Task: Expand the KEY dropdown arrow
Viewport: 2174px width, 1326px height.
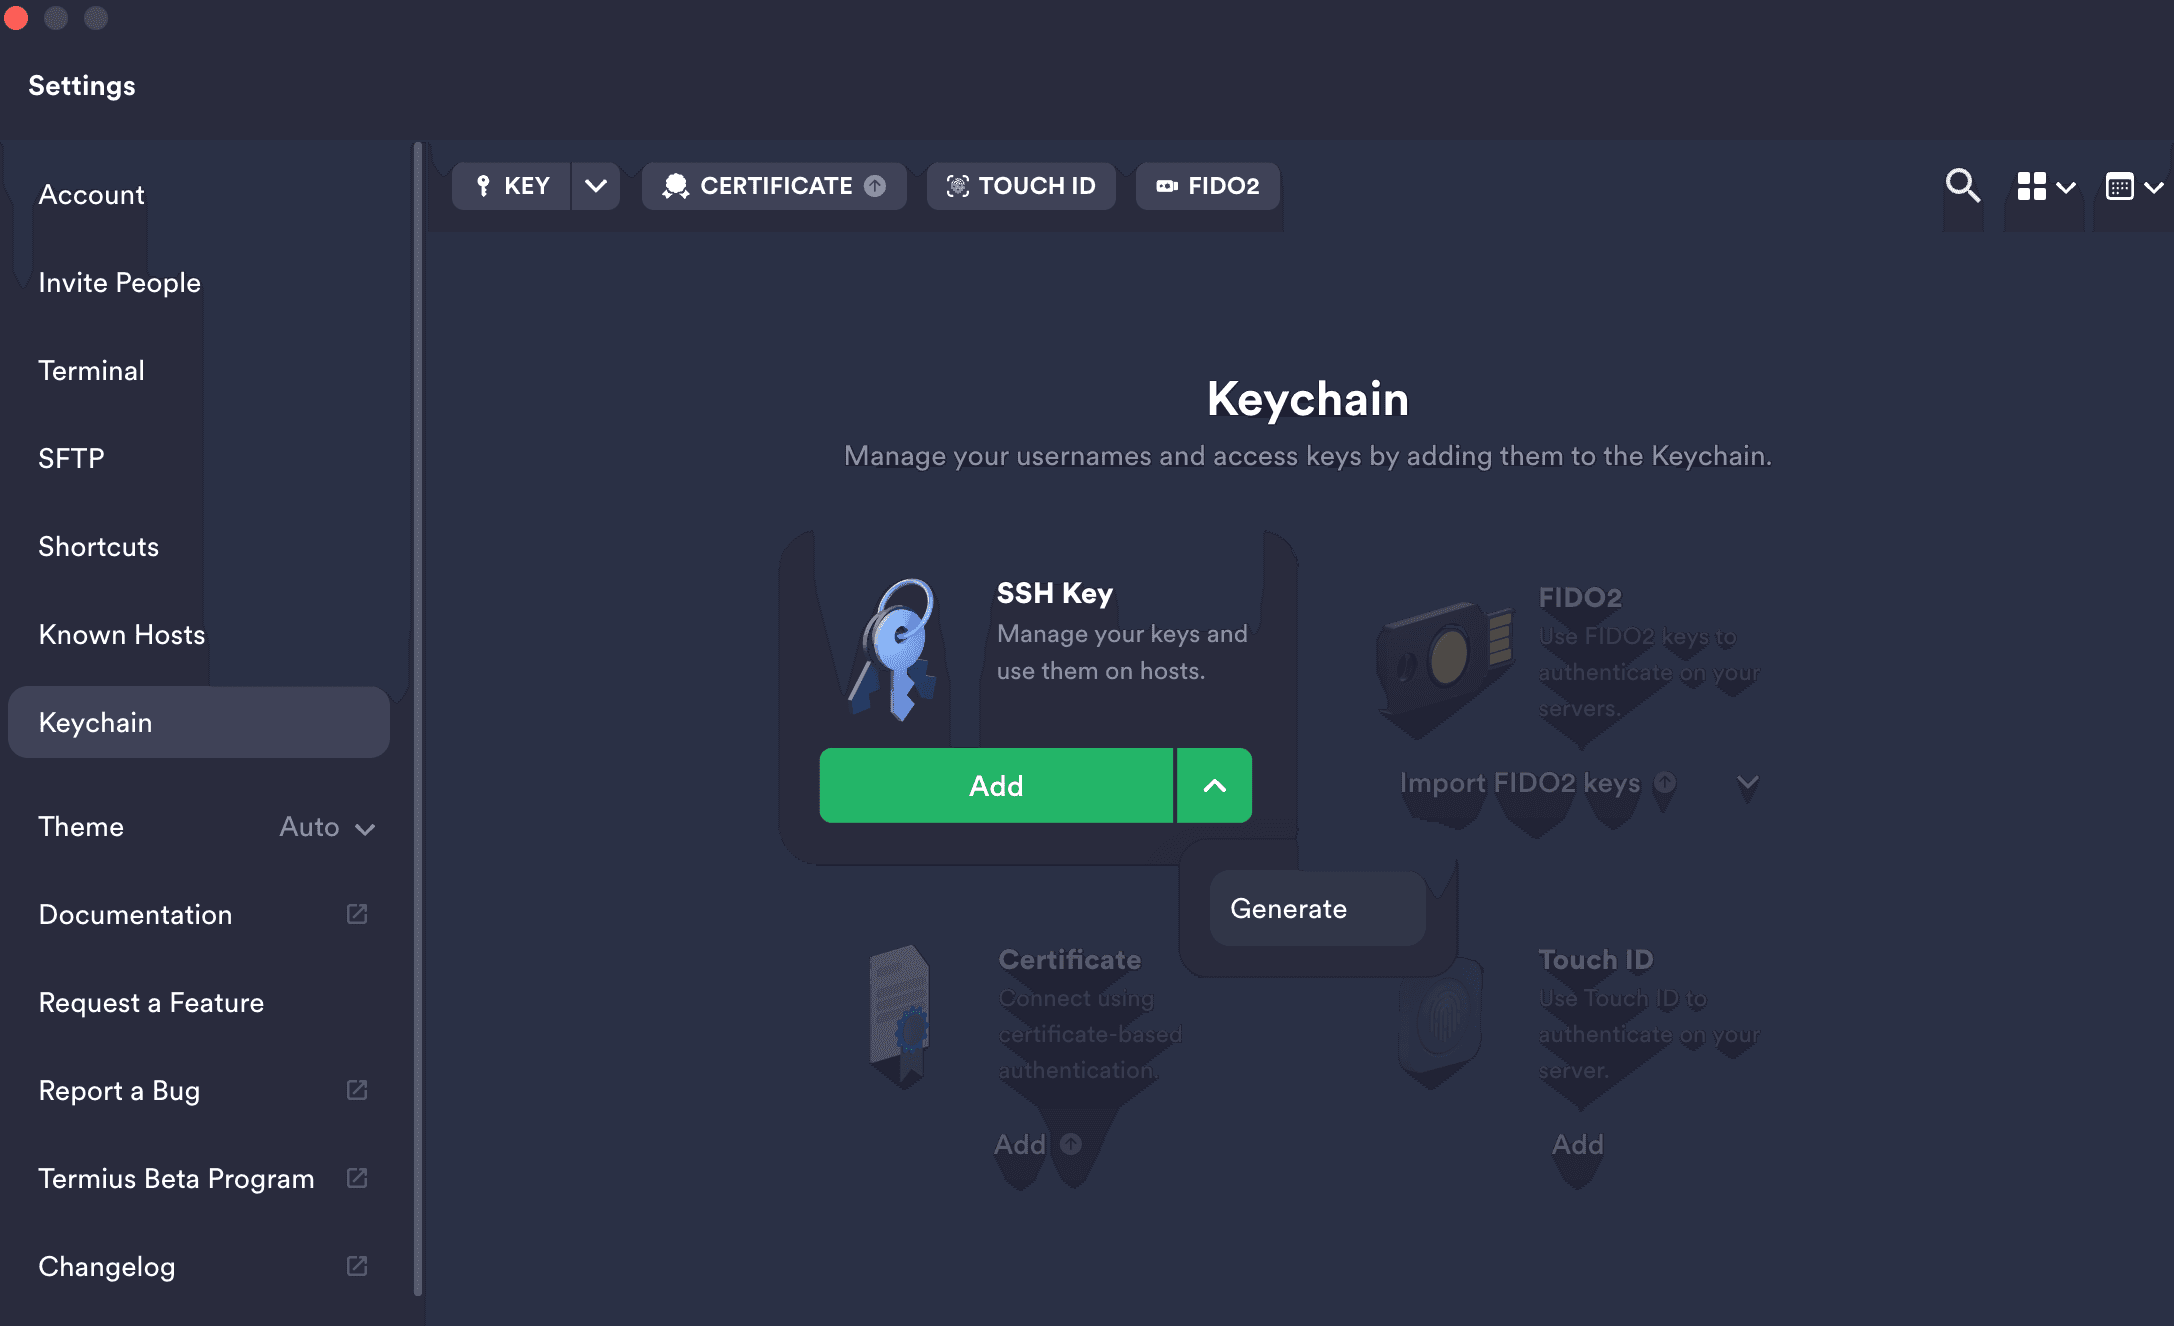Action: (x=596, y=186)
